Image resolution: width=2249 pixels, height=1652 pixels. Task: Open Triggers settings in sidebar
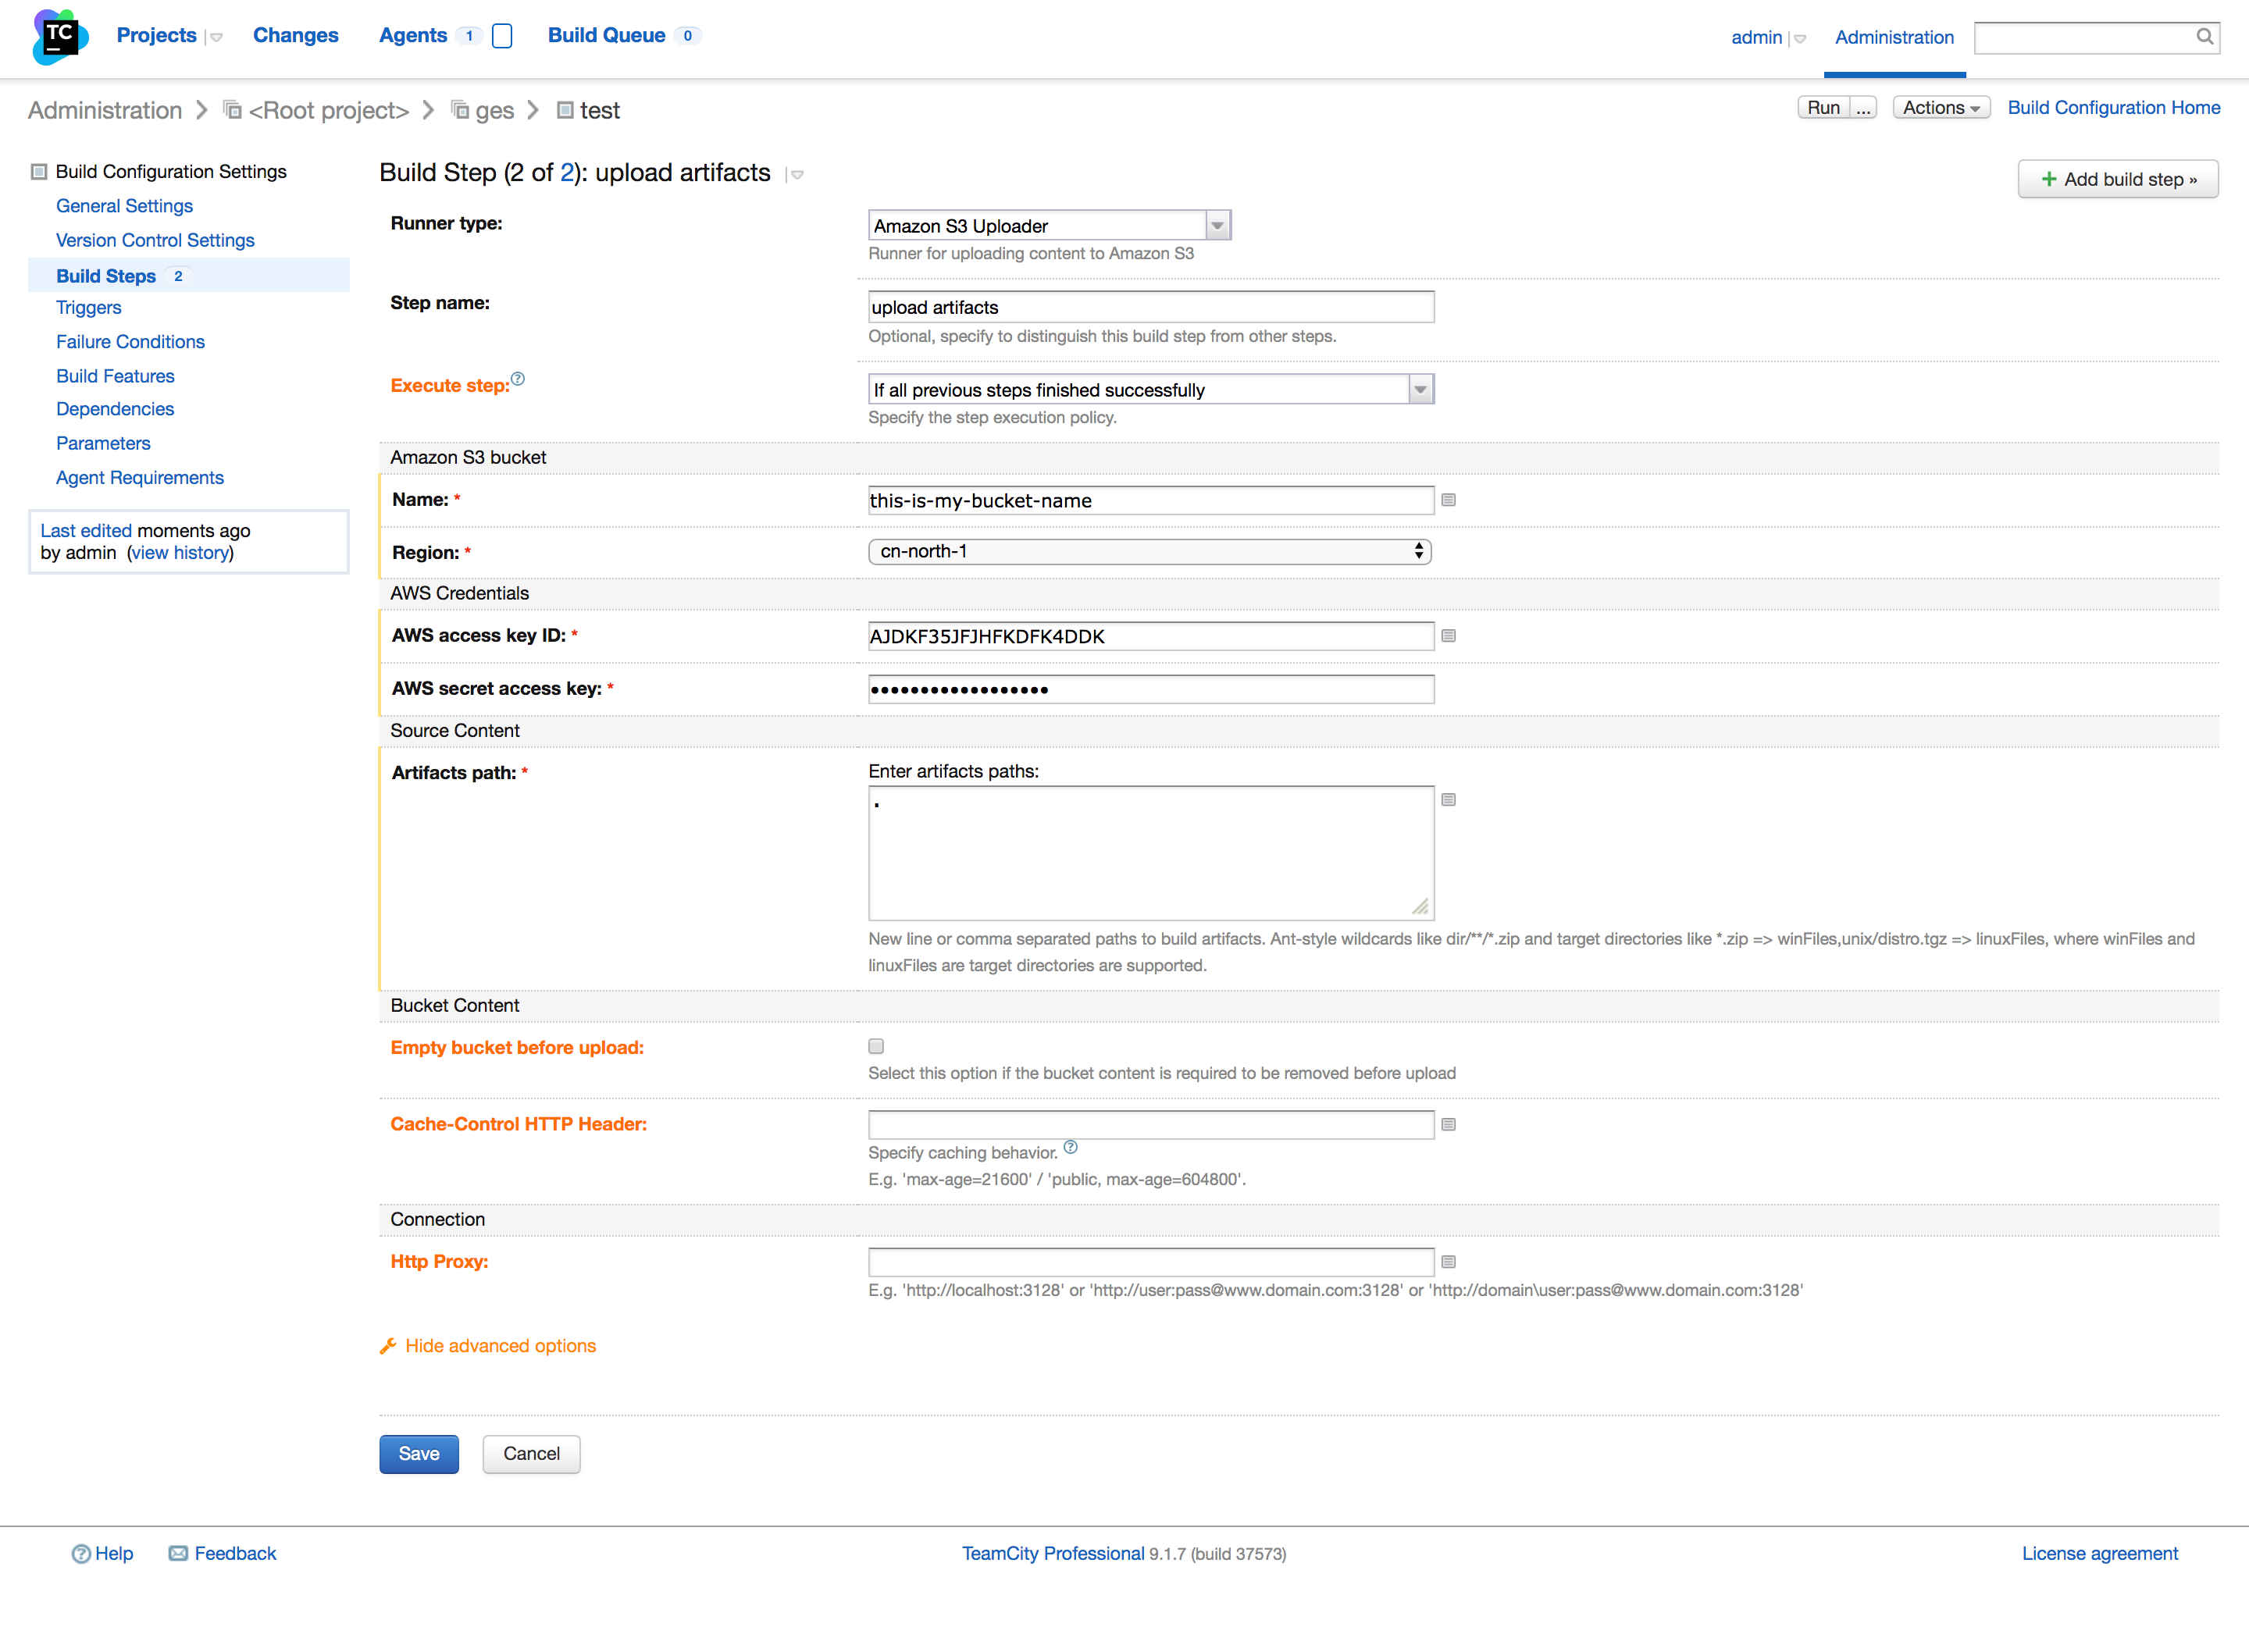coord(89,308)
